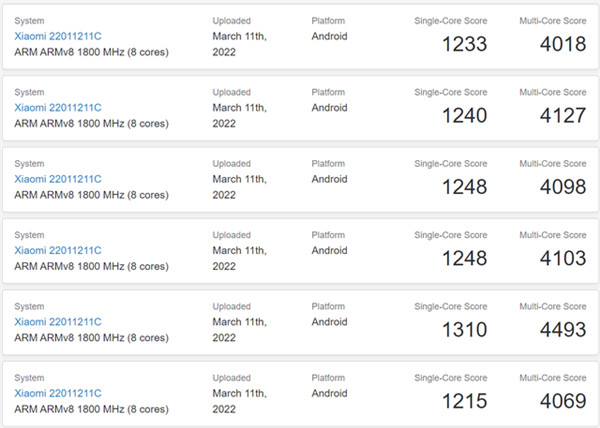Screen dimensions: 600x428
Task: Click the 1310 single-core score
Action: [463, 330]
